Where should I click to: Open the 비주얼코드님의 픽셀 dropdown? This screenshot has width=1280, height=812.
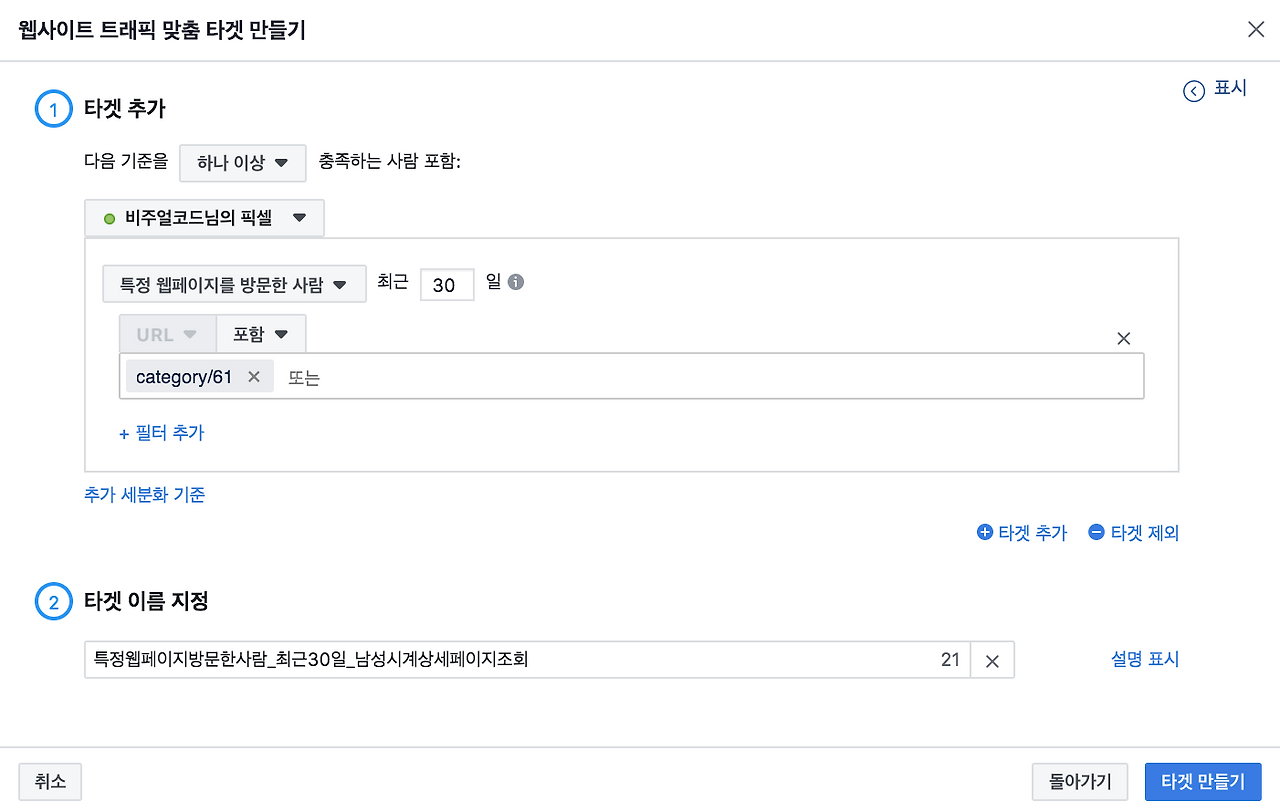click(x=205, y=218)
